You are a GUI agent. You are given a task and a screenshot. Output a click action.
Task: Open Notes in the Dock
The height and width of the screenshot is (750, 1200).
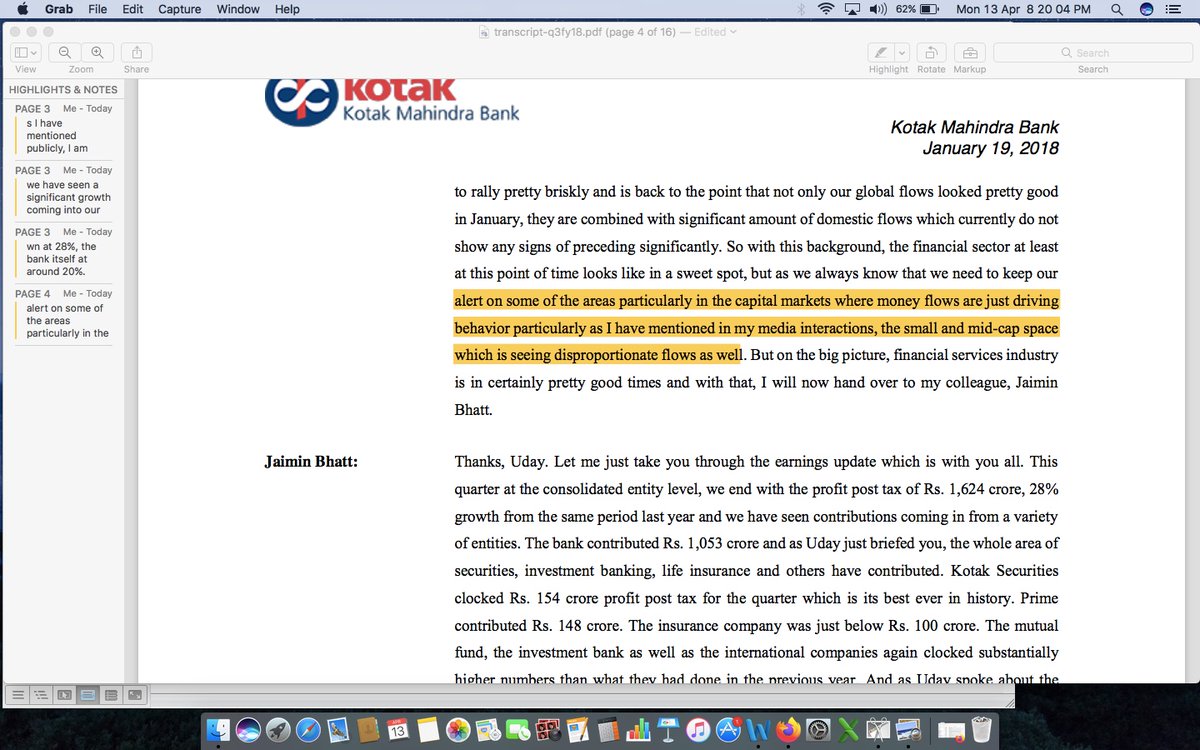point(428,730)
